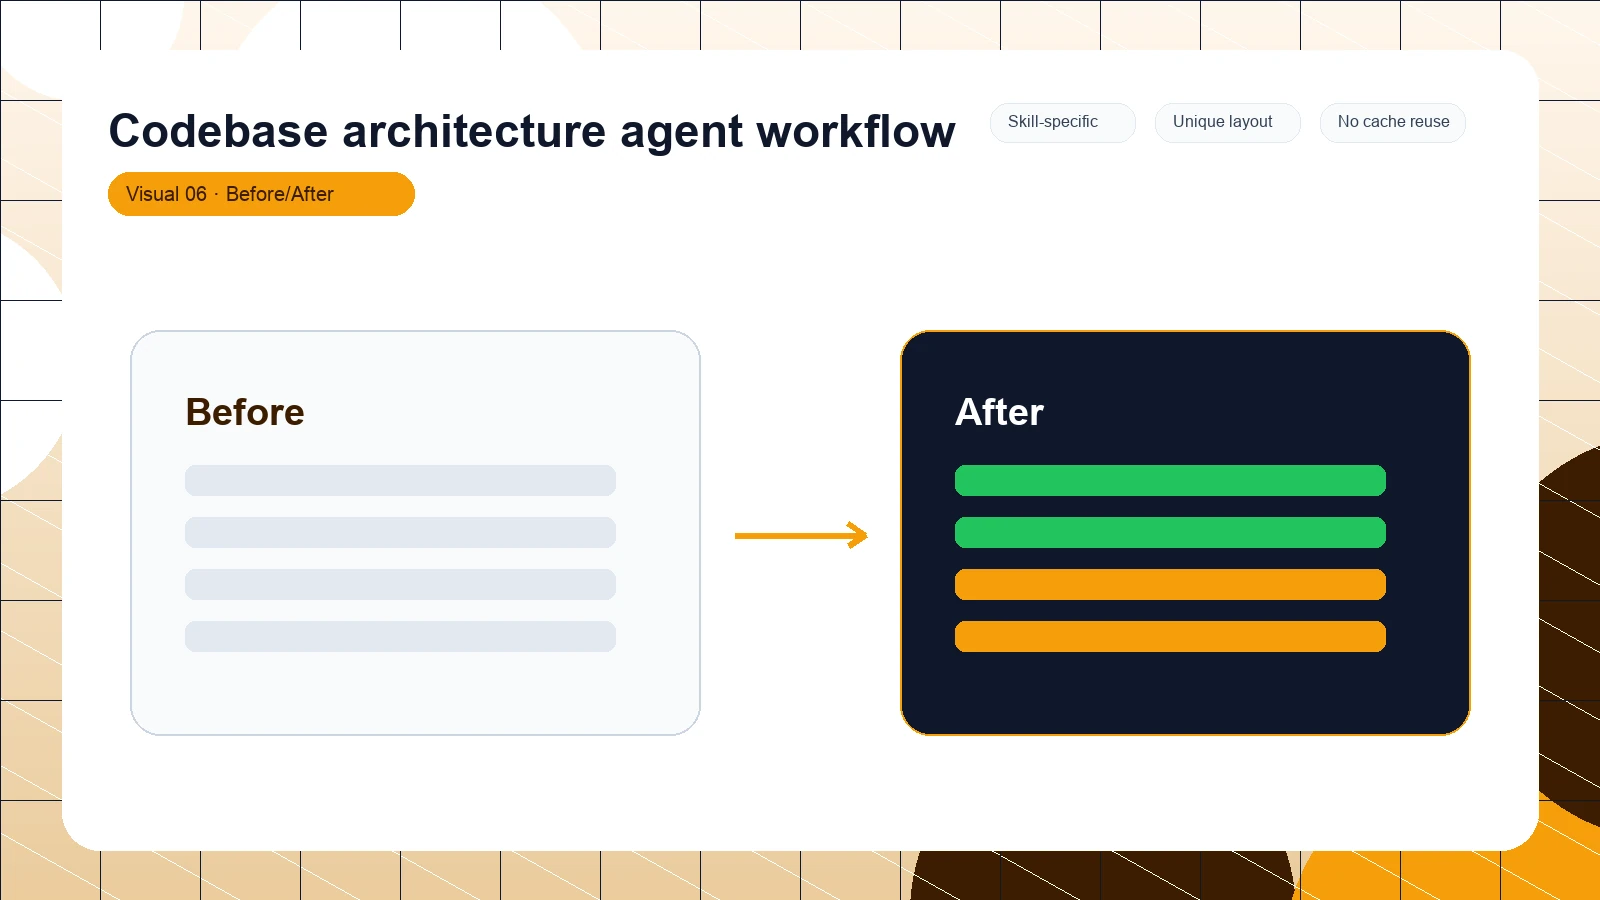The image size is (1600, 900).
Task: Click the second green bar in After card
Action: coord(1170,532)
